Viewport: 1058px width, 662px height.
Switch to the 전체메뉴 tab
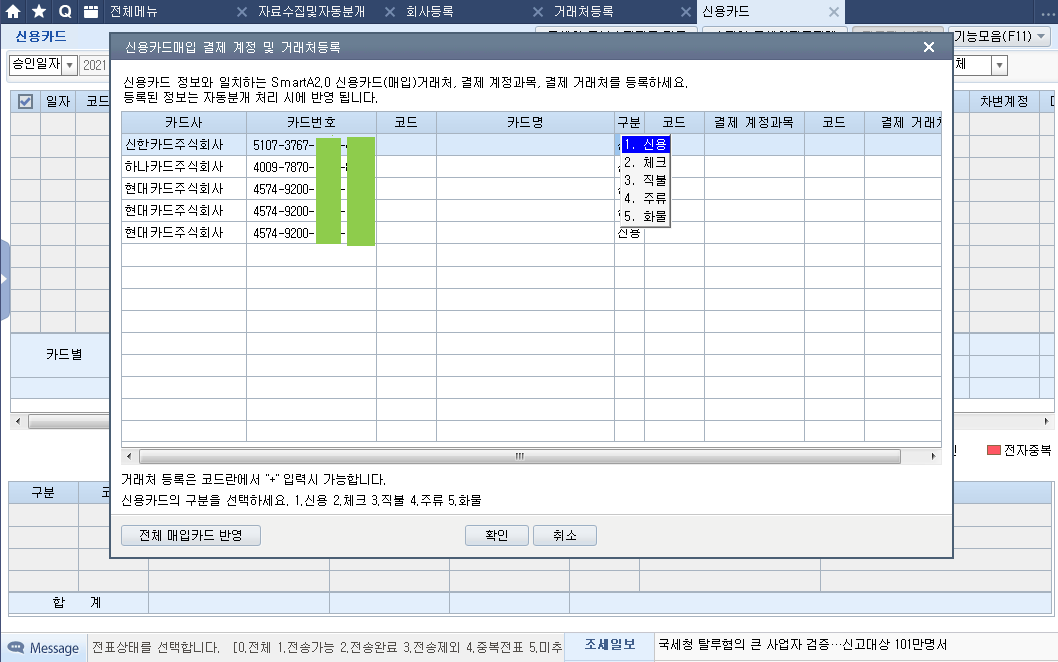click(134, 11)
